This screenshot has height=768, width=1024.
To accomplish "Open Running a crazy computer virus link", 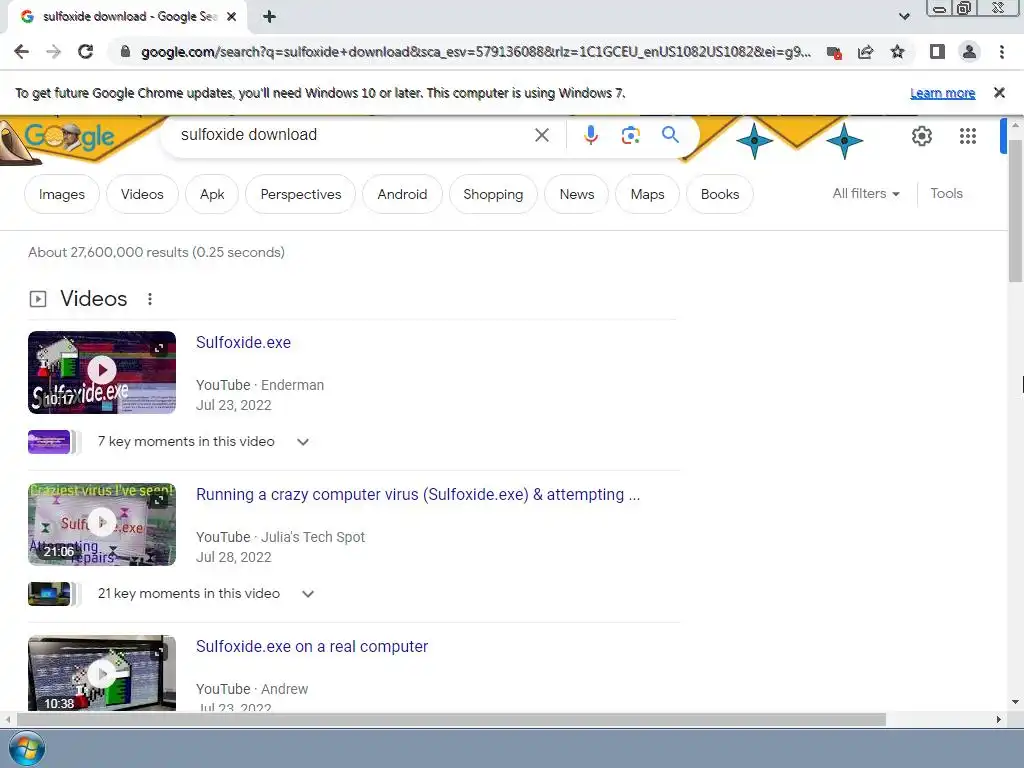I will (418, 494).
